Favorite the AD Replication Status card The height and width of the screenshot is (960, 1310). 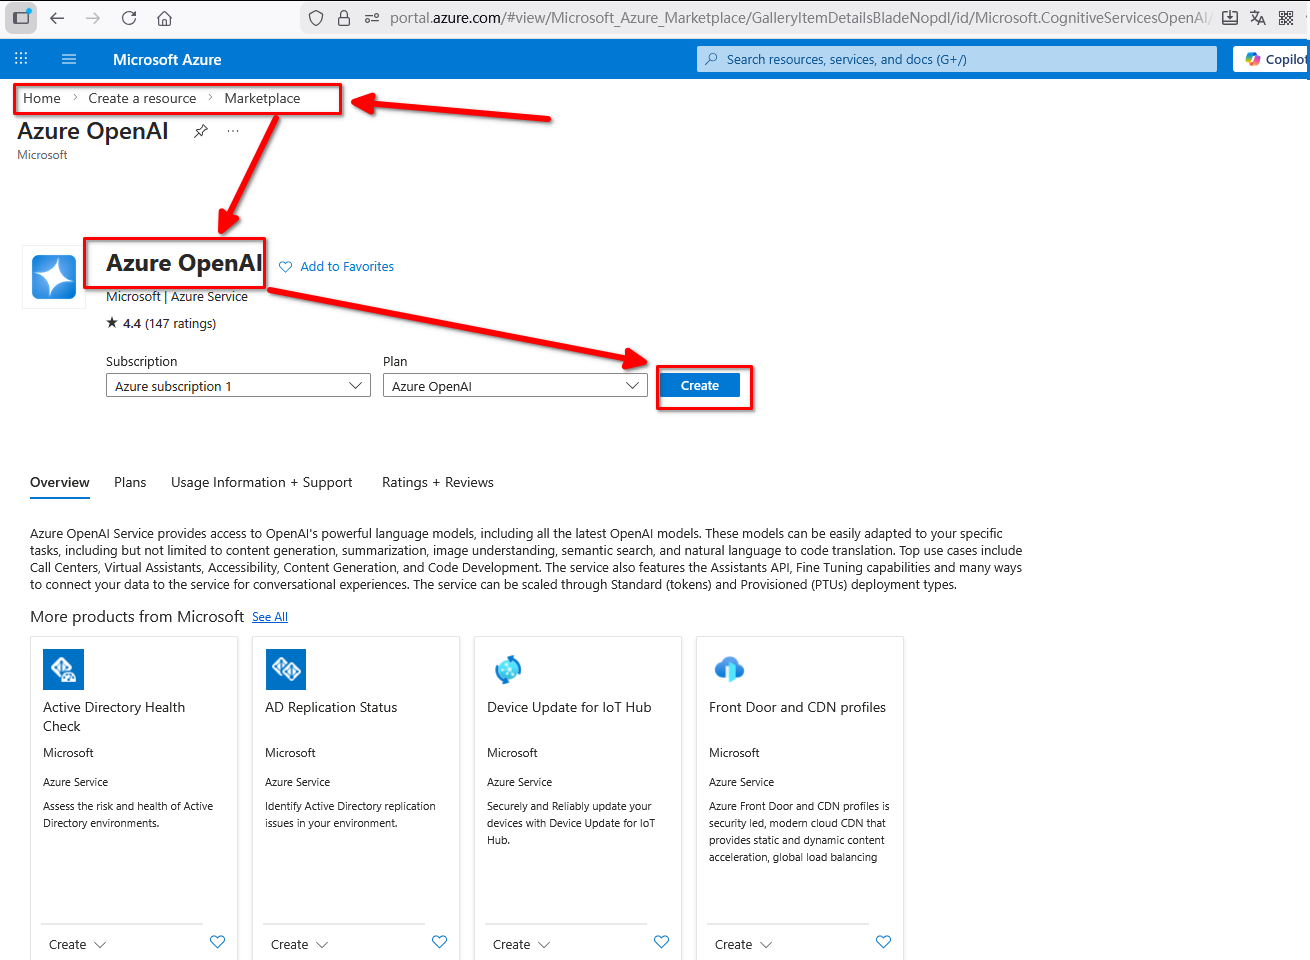(x=439, y=942)
